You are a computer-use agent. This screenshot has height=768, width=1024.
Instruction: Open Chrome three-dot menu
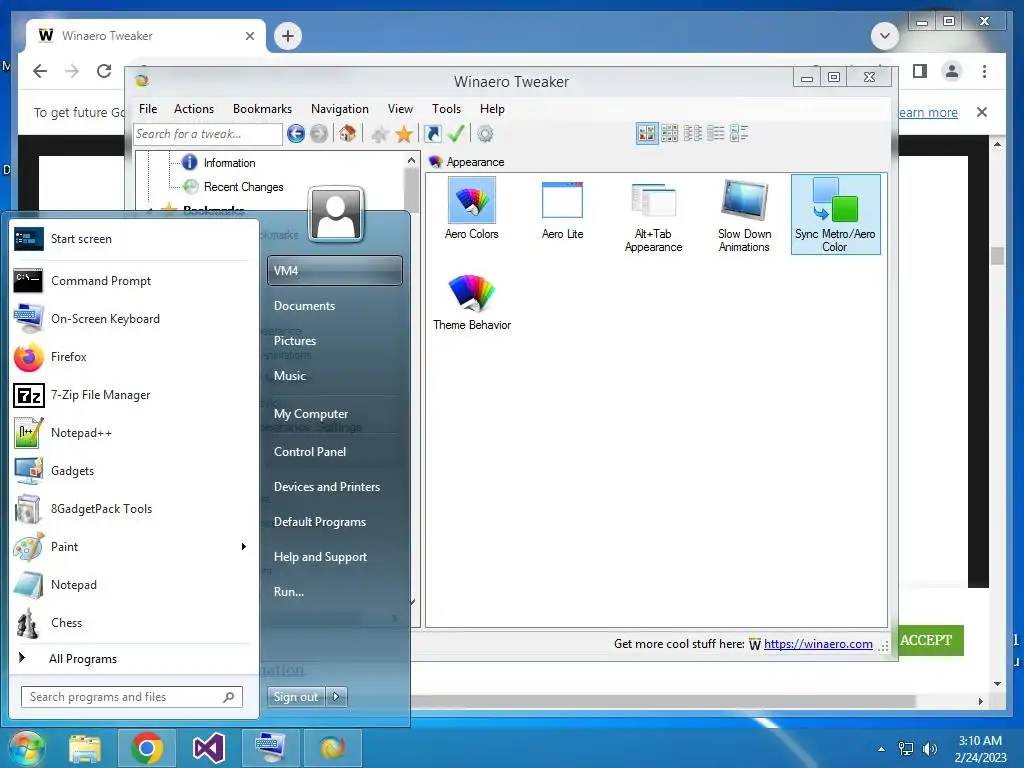984,71
